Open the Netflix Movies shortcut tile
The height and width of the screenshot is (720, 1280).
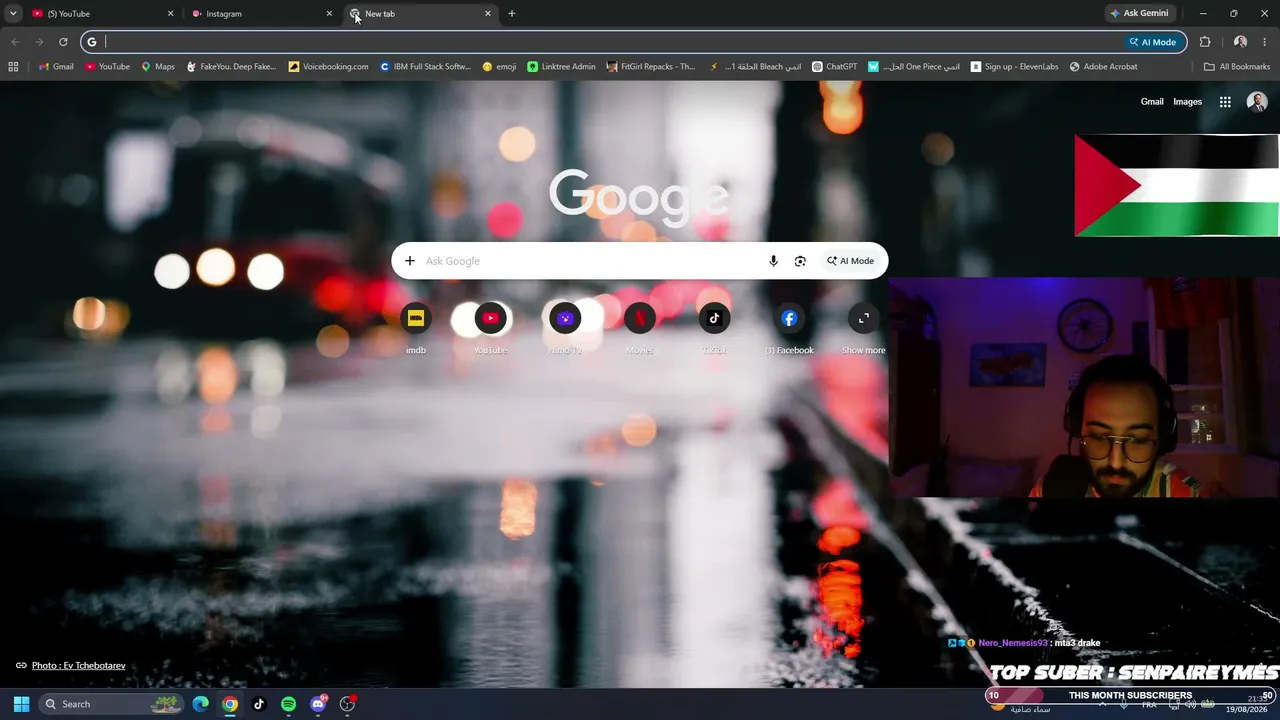[x=639, y=328]
